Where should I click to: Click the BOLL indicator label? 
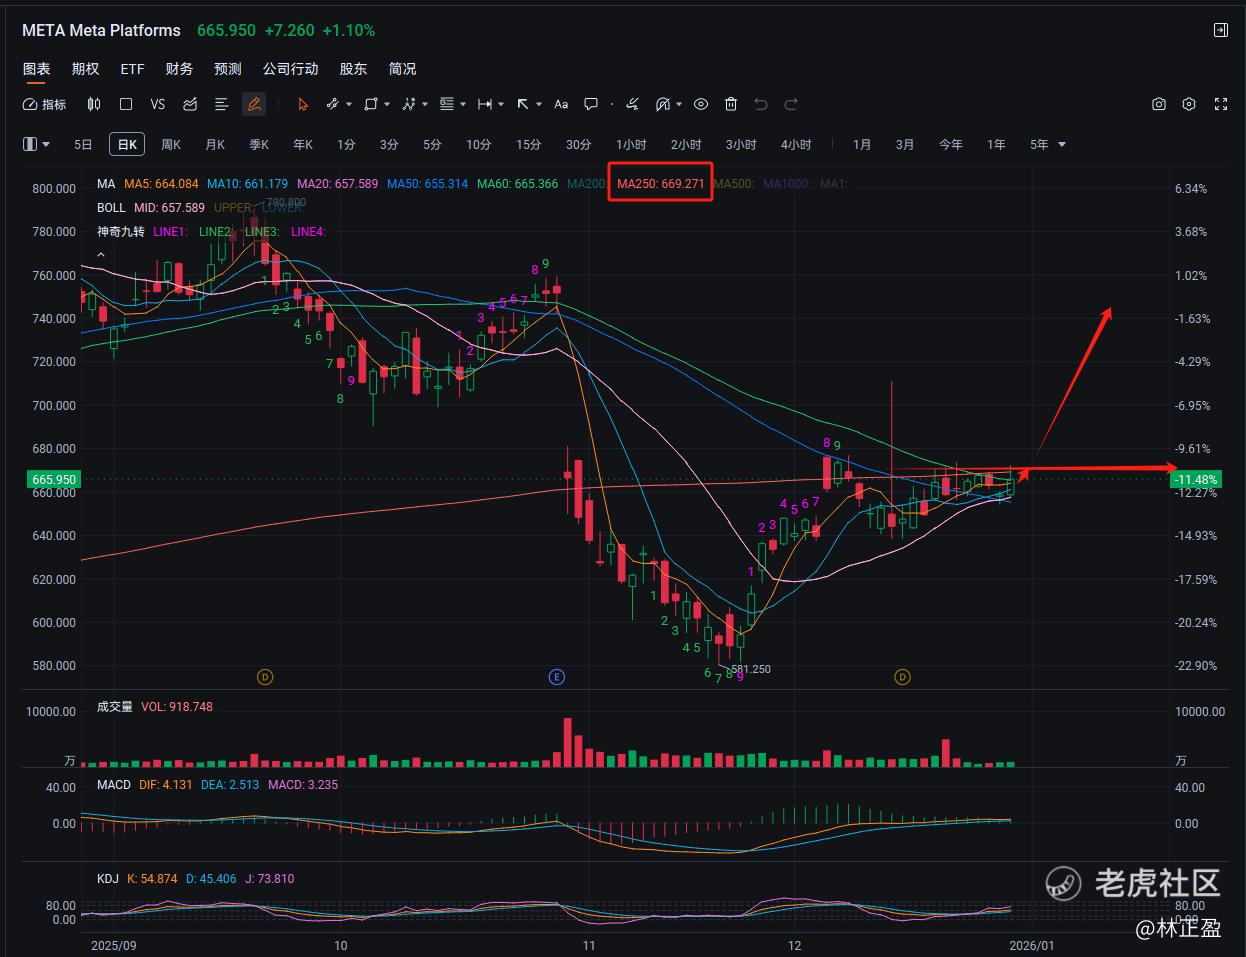(111, 208)
